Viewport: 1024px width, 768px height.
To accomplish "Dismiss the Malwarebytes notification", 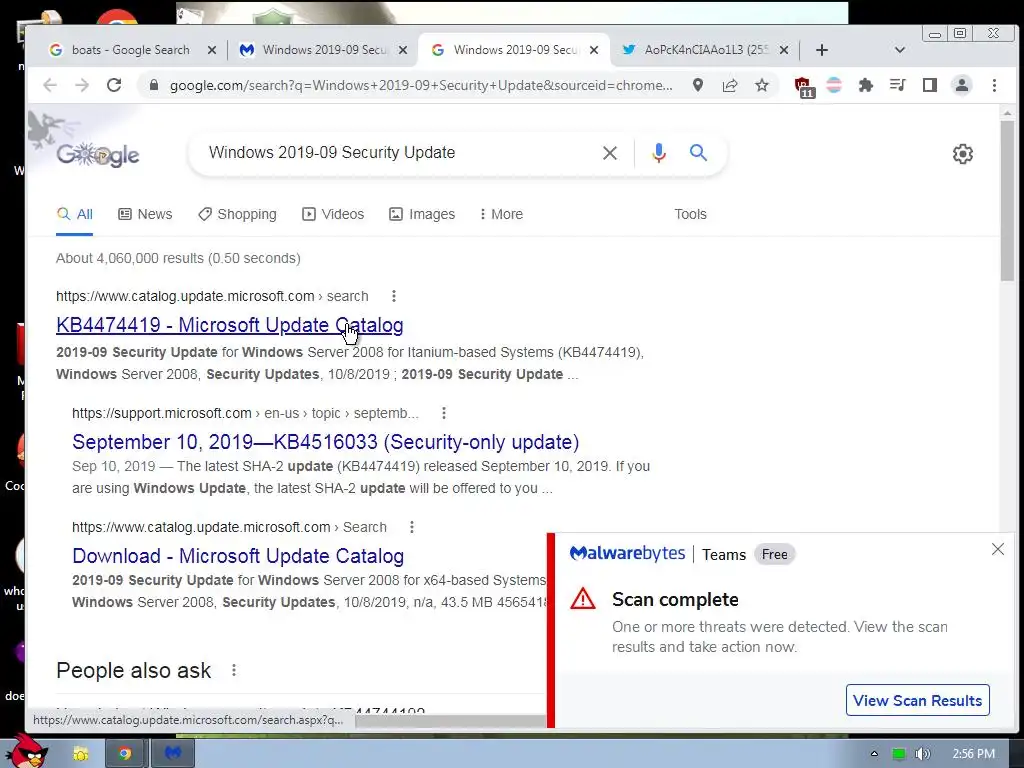I will (x=998, y=549).
